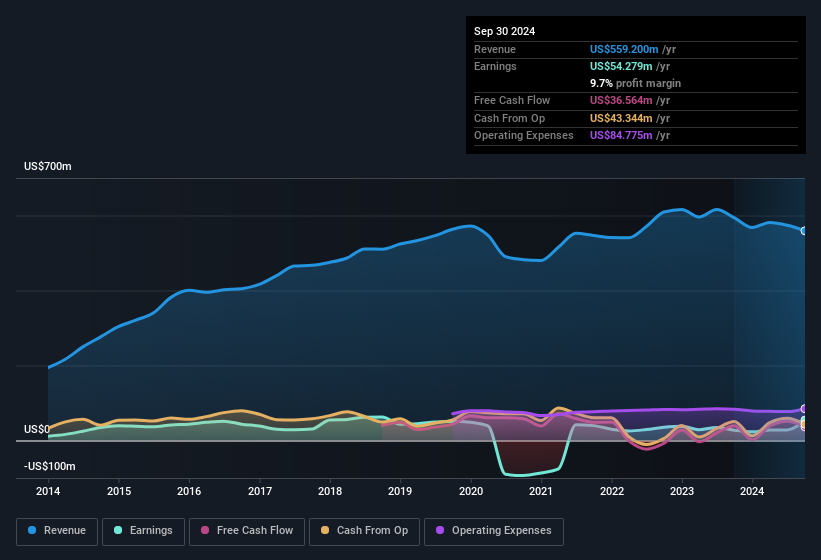Toggle the Free Cash Flow series
The image size is (821, 560).
(x=248, y=530)
